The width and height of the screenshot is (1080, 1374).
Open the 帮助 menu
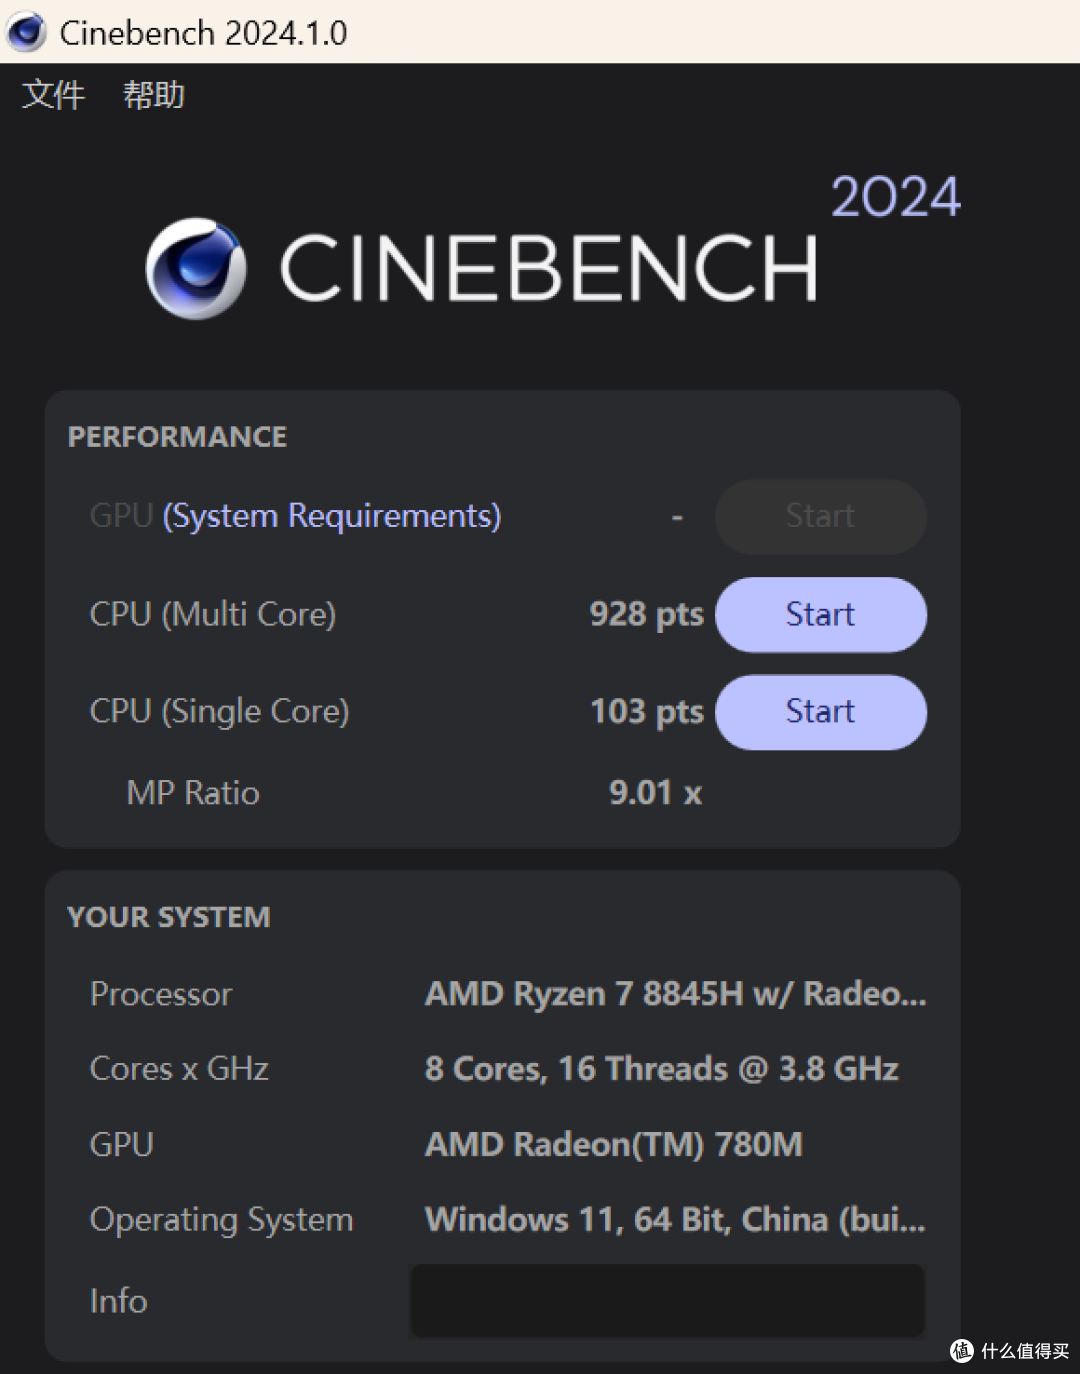(153, 95)
